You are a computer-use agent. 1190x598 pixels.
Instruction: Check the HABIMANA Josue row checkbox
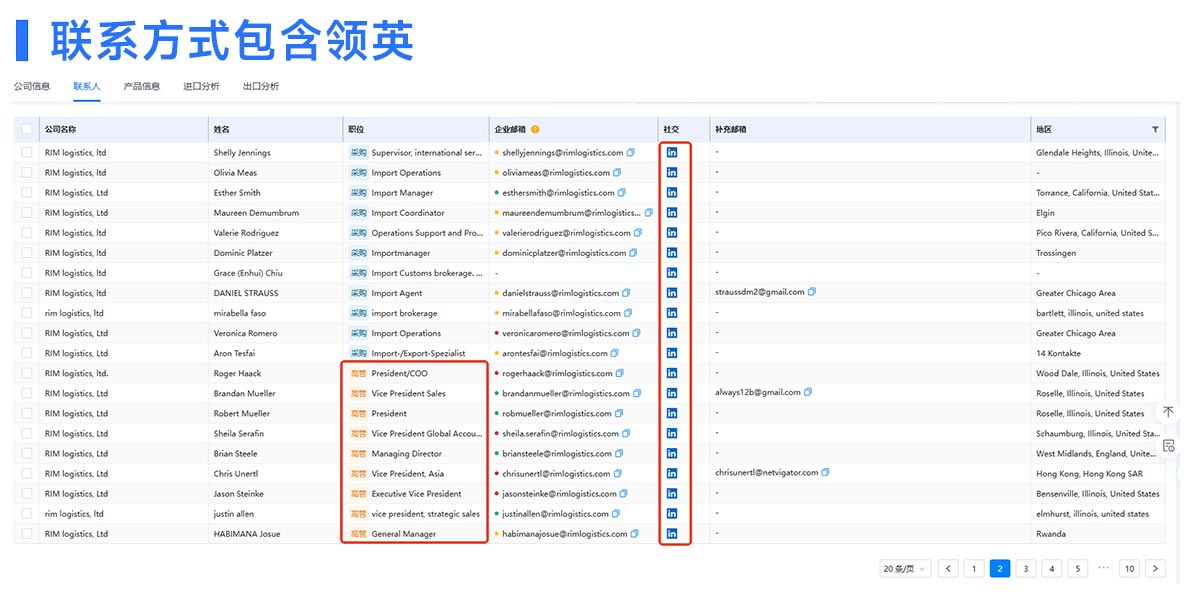click(x=27, y=533)
